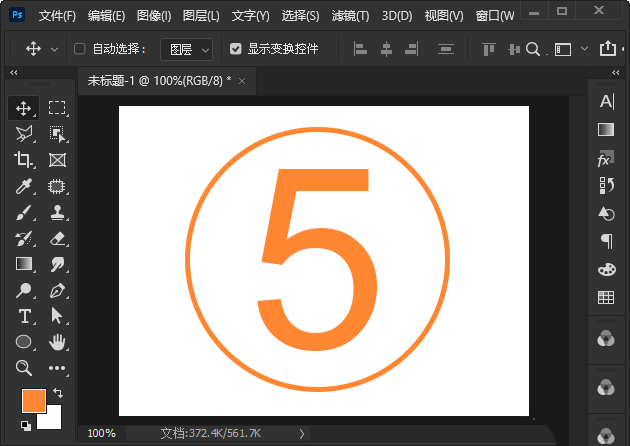The height and width of the screenshot is (446, 630).
Task: Select the Brush tool
Action: click(24, 212)
